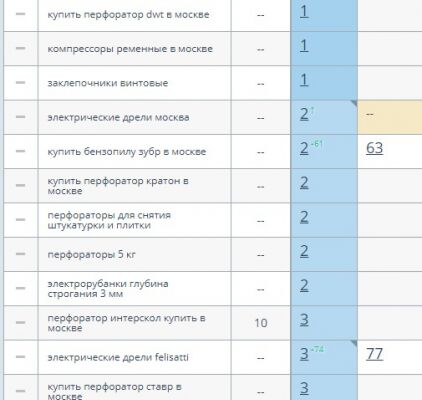Click dash icon beside 'компрессоры ременные в москве'
The width and height of the screenshot is (422, 400).
(x=20, y=48)
